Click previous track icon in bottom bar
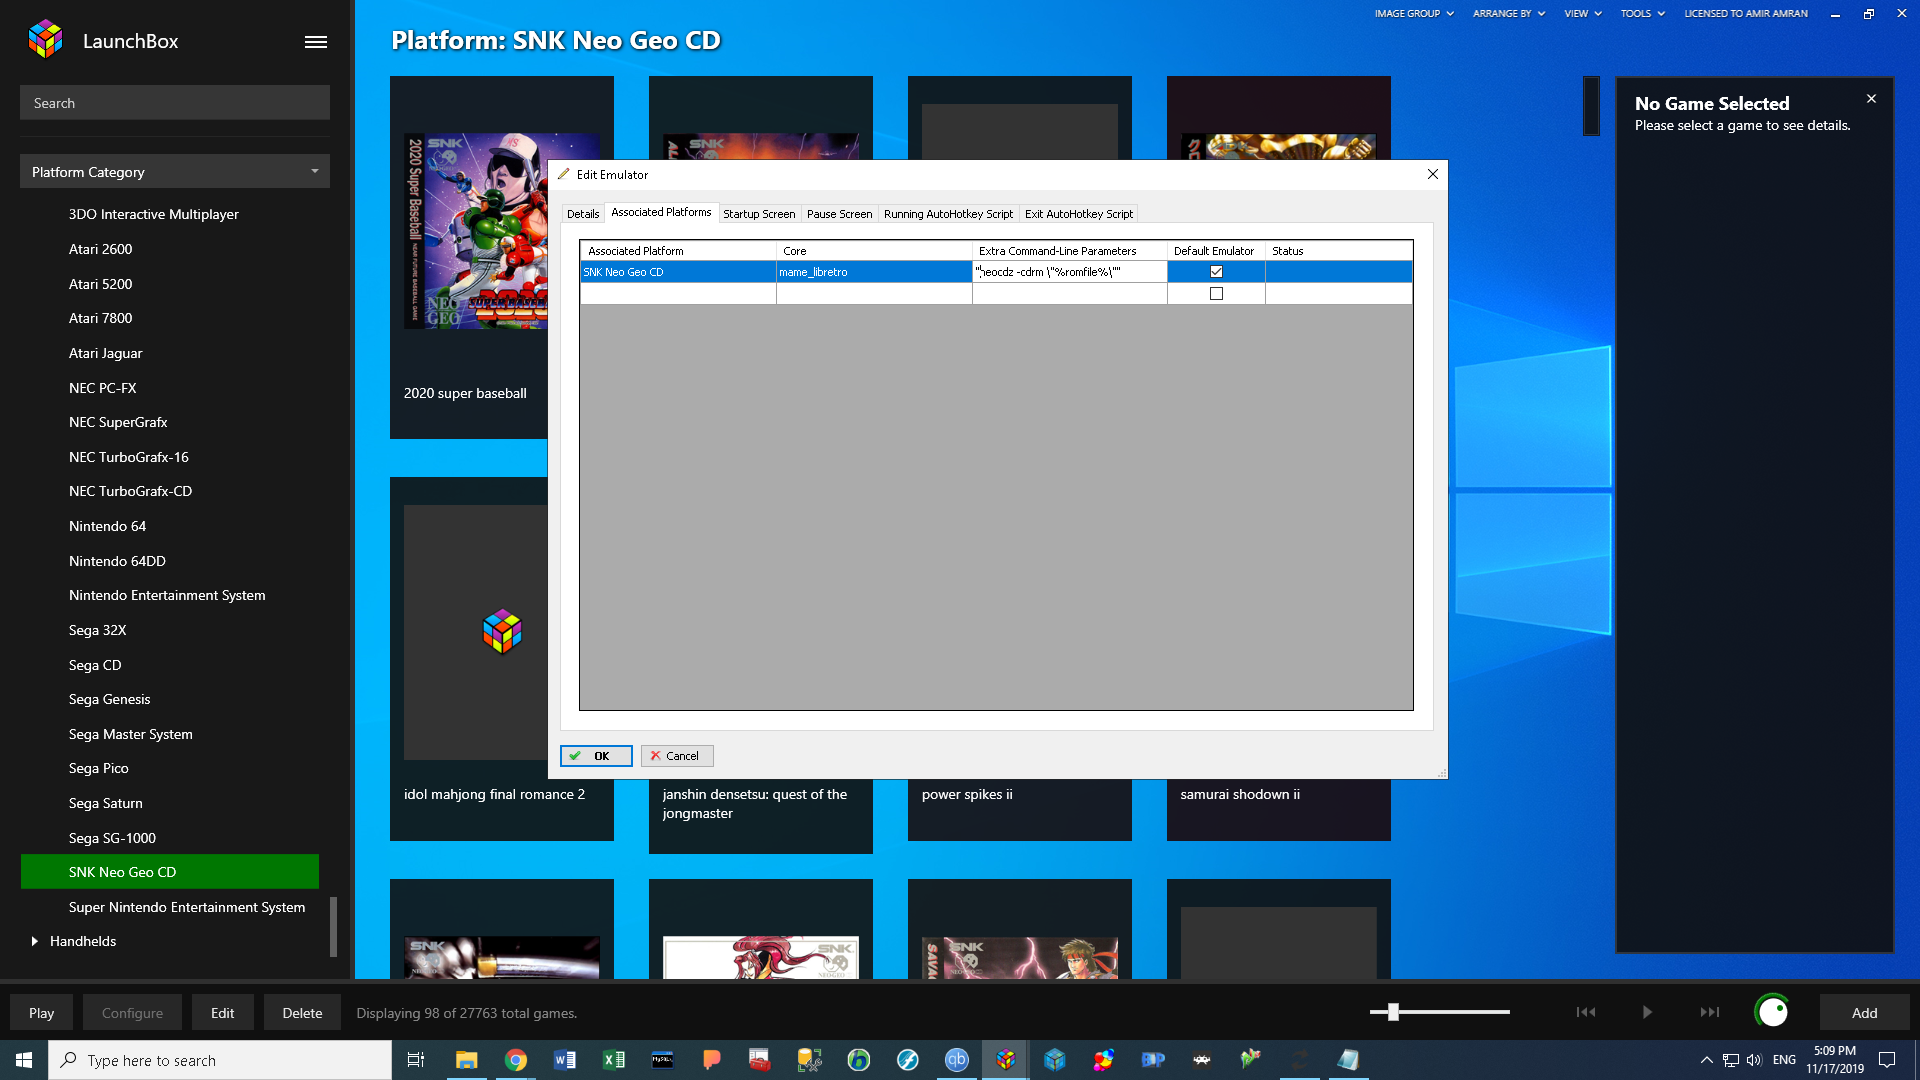This screenshot has width=1920, height=1080. pos(1586,1012)
